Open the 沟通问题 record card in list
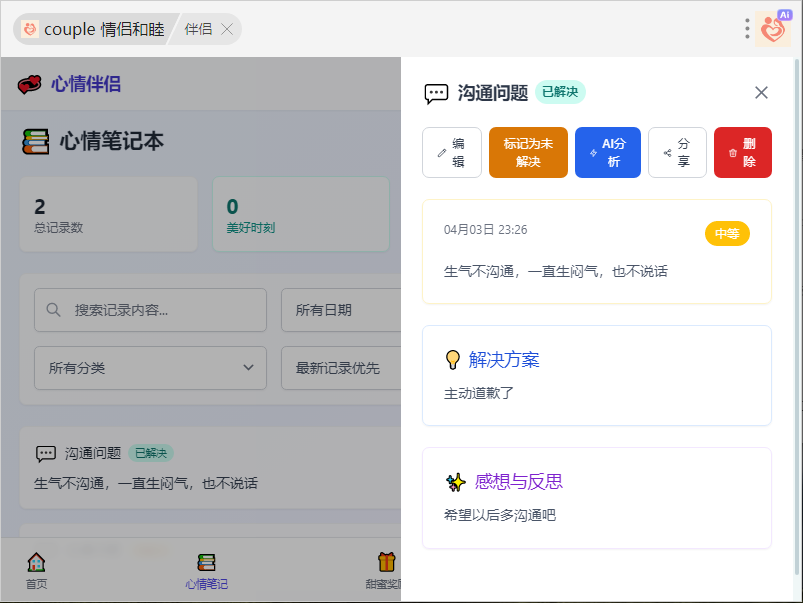The image size is (803, 603). coord(210,468)
